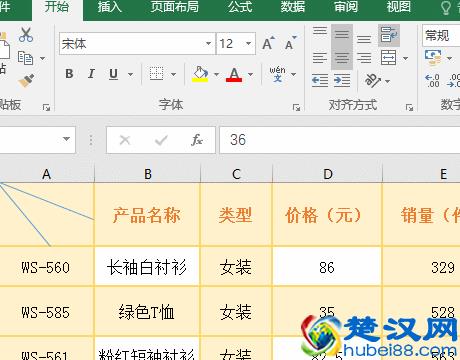Open 字体 group dialog launcher
The width and height of the screenshot is (460, 360).
pos(296,107)
